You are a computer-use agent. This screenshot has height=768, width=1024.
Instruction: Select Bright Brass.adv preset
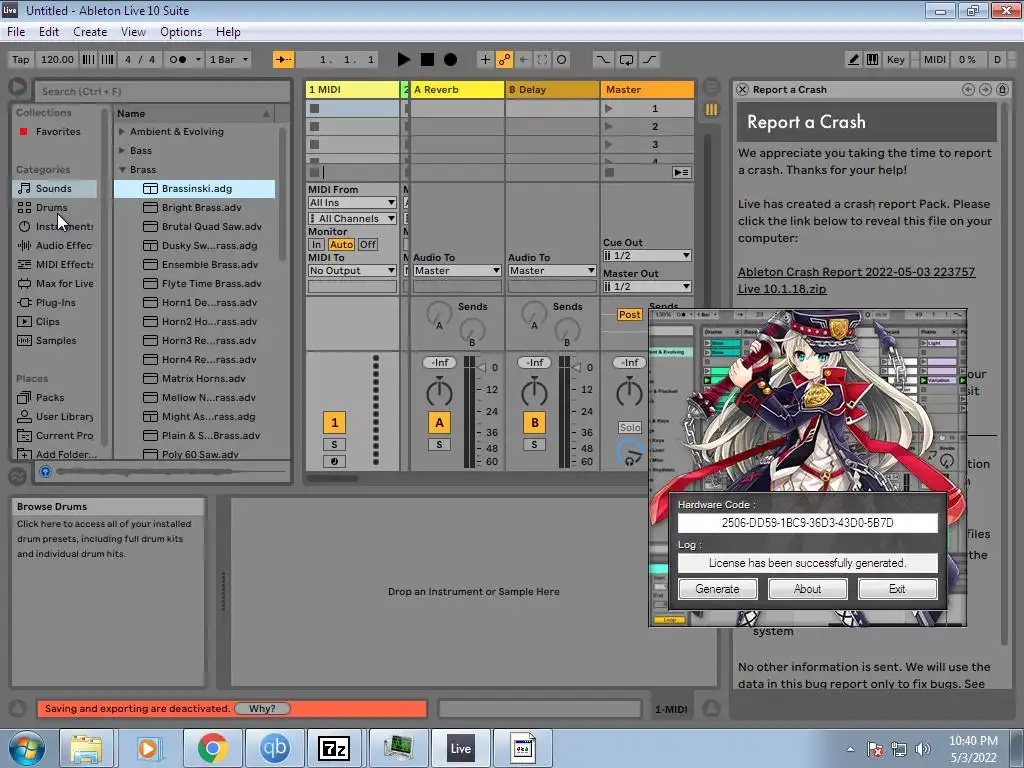[x=195, y=207]
